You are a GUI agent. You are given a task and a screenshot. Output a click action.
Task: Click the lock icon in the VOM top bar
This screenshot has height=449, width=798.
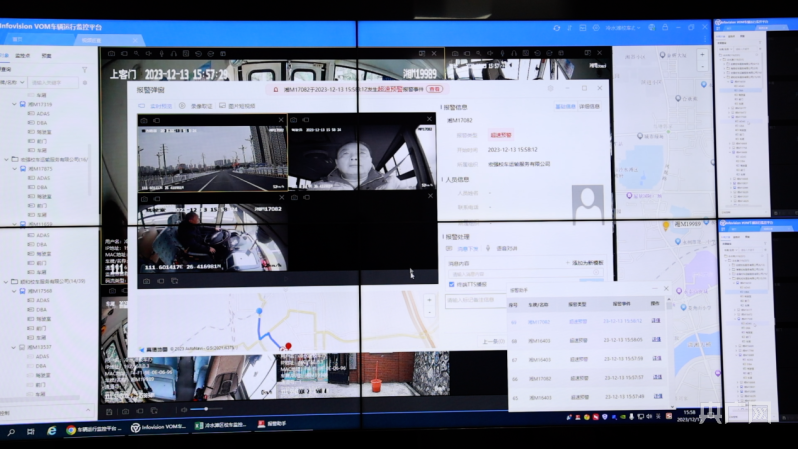coord(665,27)
